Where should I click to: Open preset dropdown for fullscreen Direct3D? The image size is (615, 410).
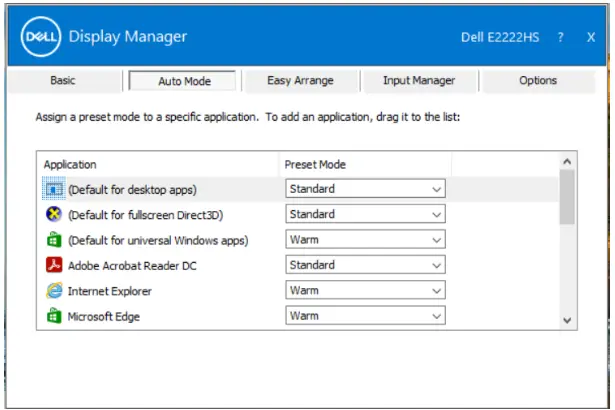tap(366, 214)
